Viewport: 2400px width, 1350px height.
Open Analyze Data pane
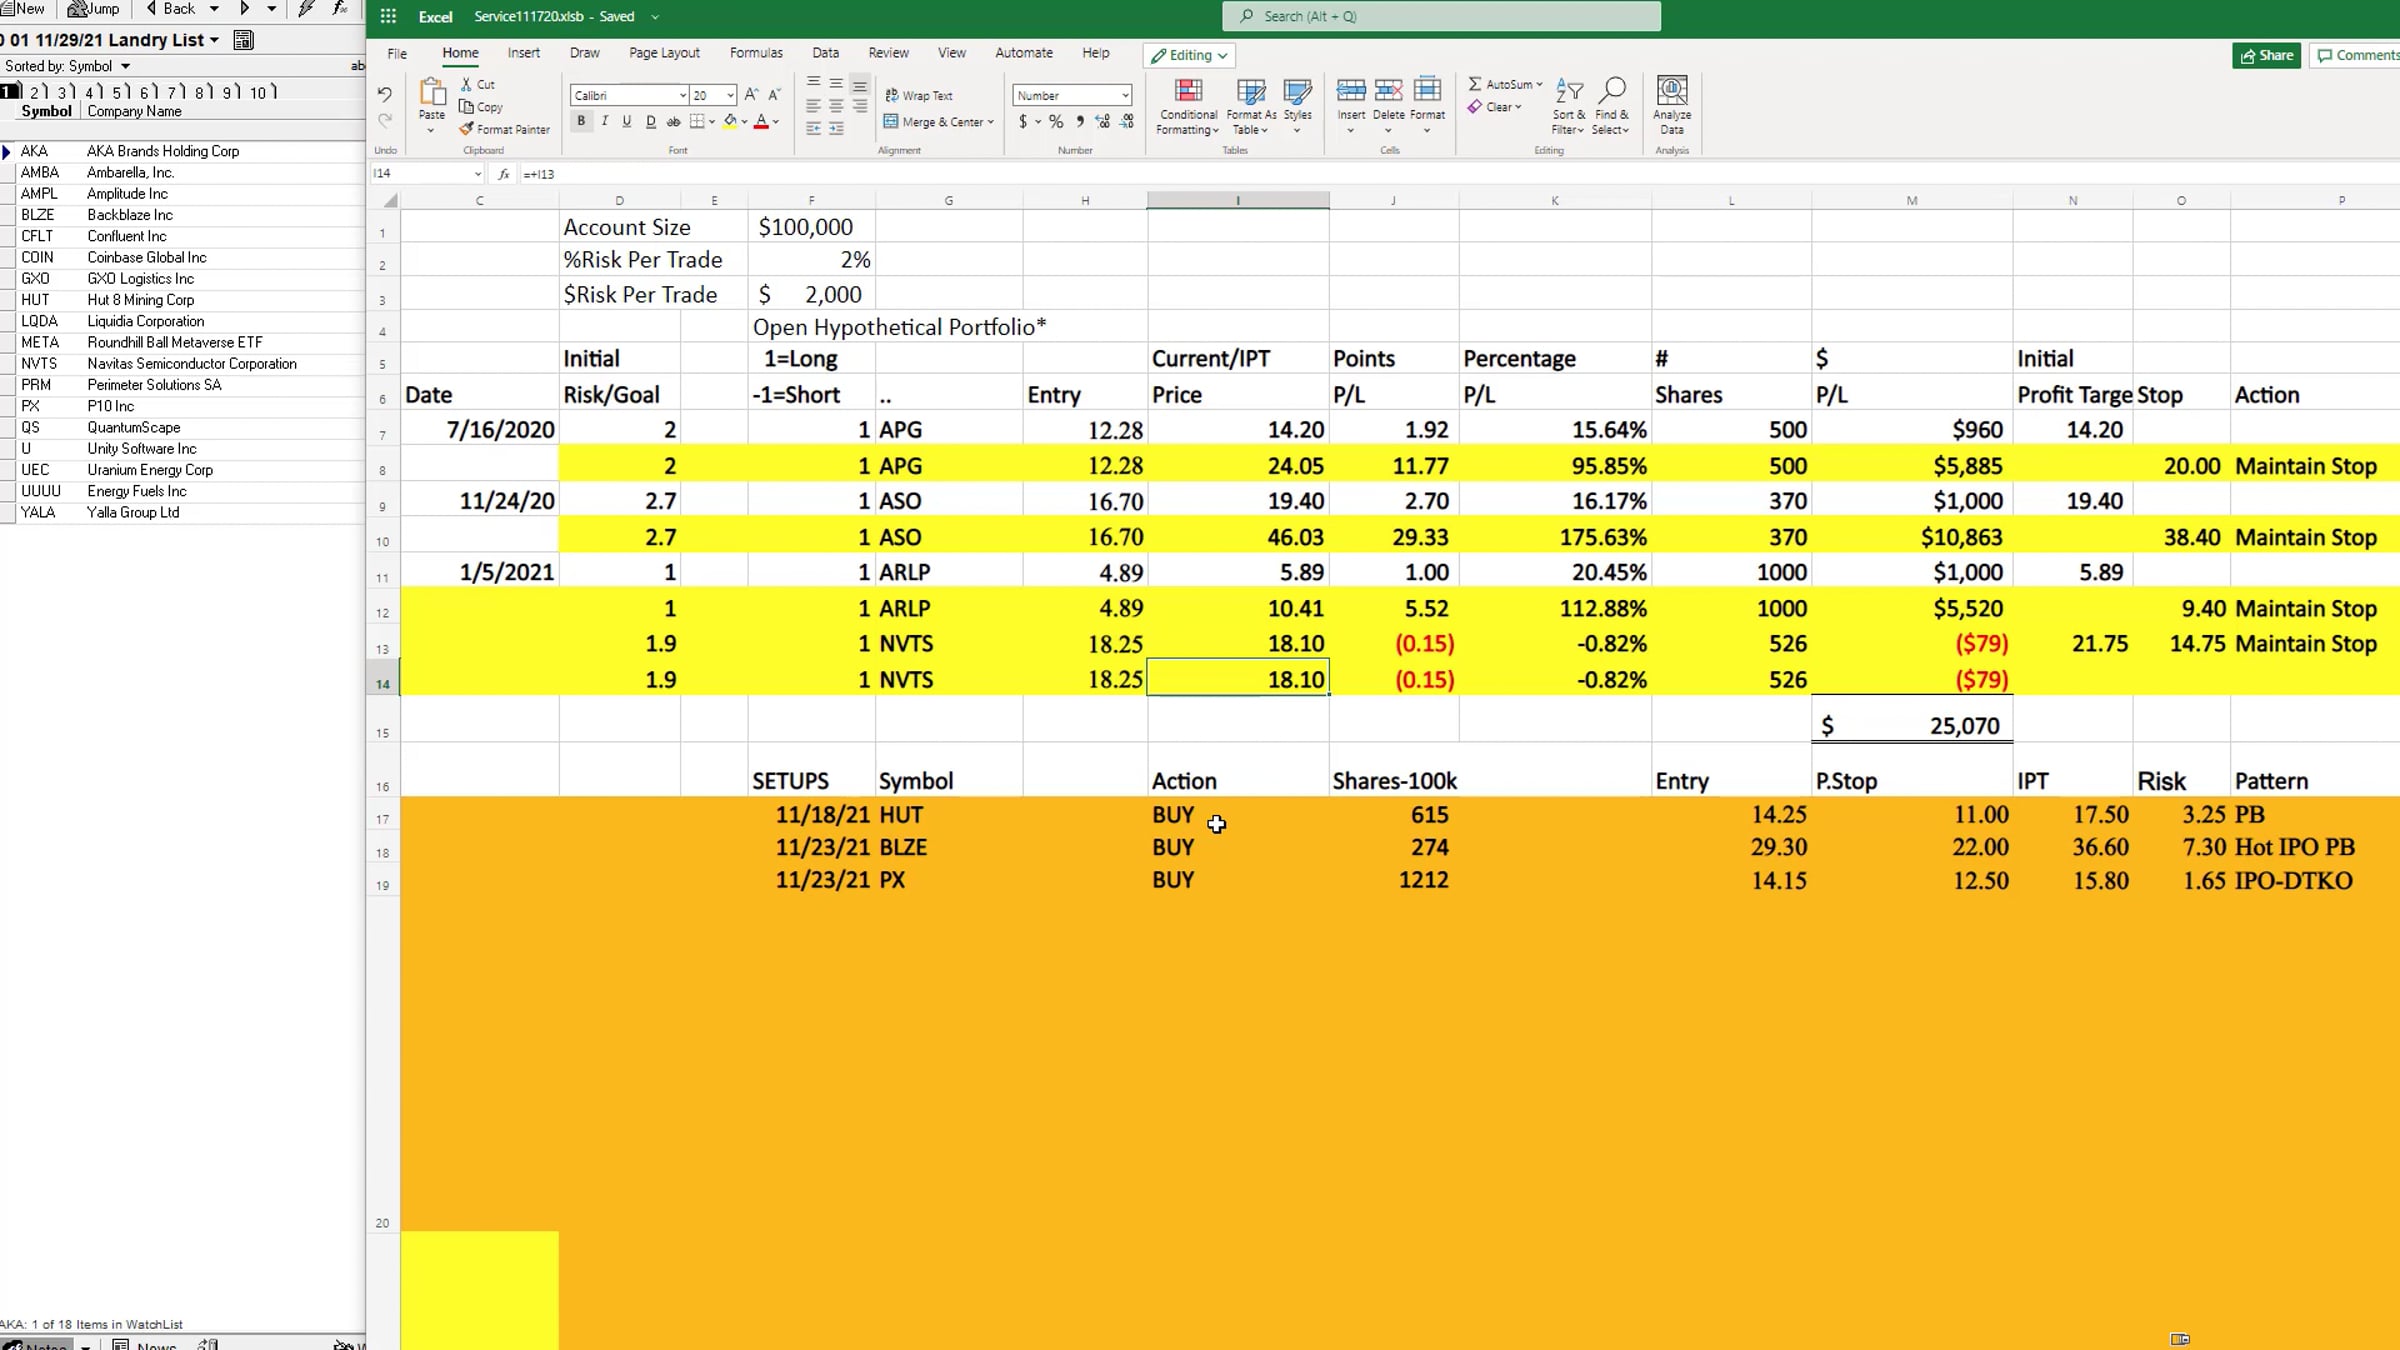tap(1672, 105)
